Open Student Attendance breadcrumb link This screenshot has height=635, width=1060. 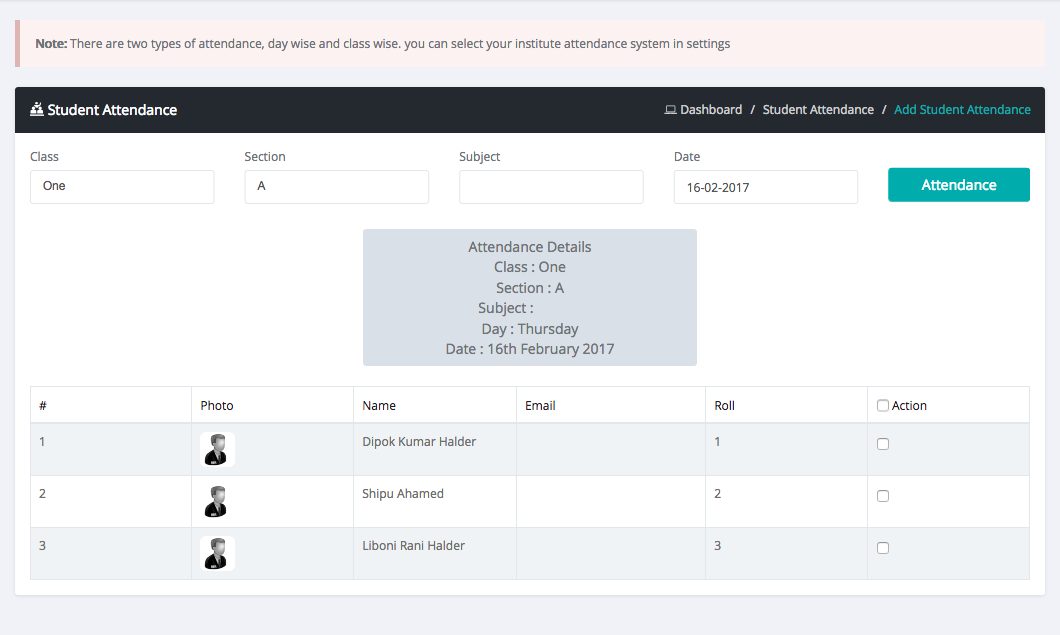pyautogui.click(x=818, y=110)
